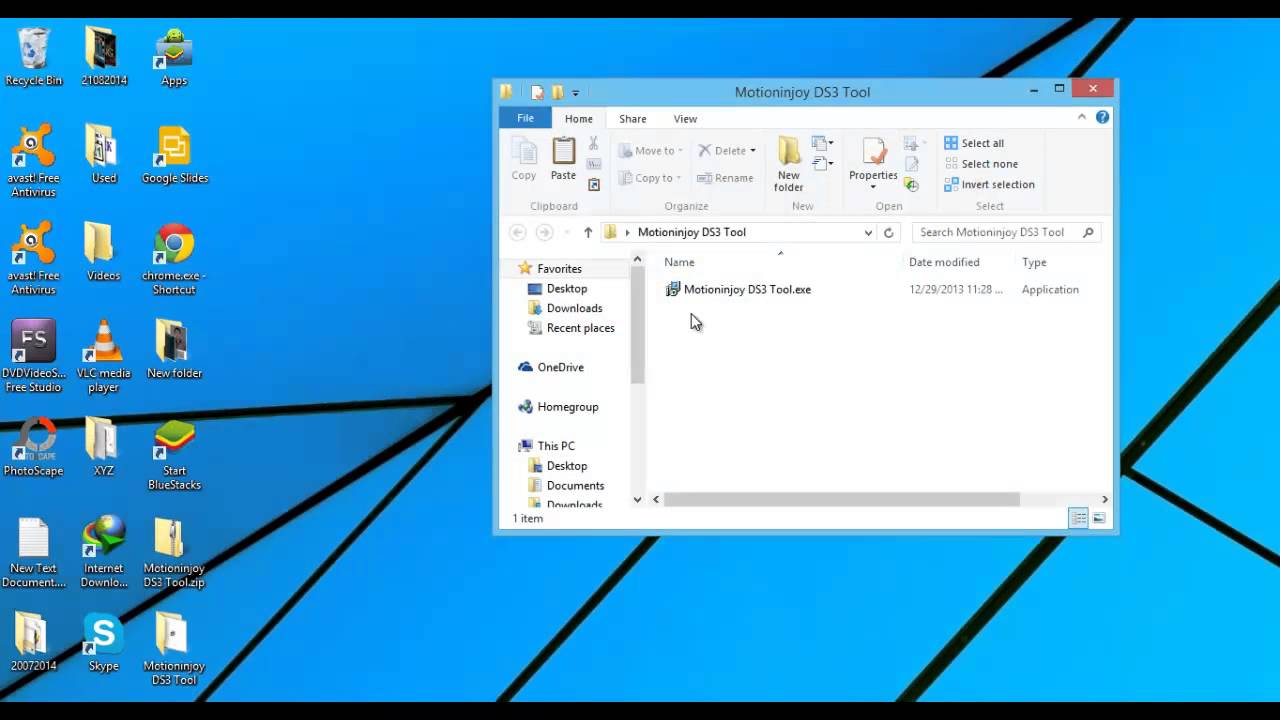The image size is (1280, 720).
Task: Open the Delete dropdown arrow
Action: [x=753, y=151]
